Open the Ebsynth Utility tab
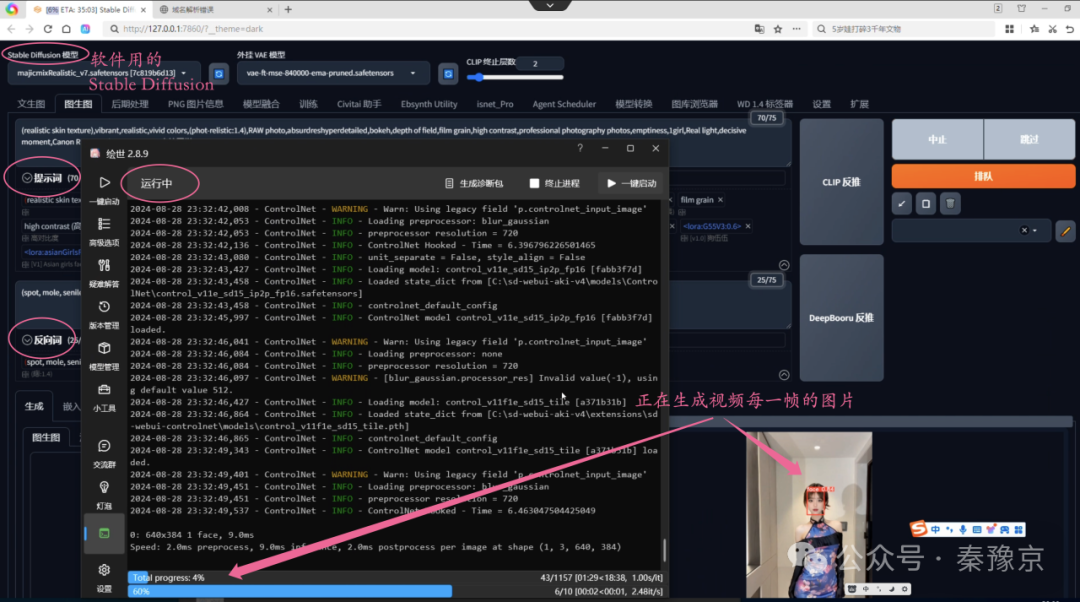This screenshot has width=1080, height=602. coord(429,104)
